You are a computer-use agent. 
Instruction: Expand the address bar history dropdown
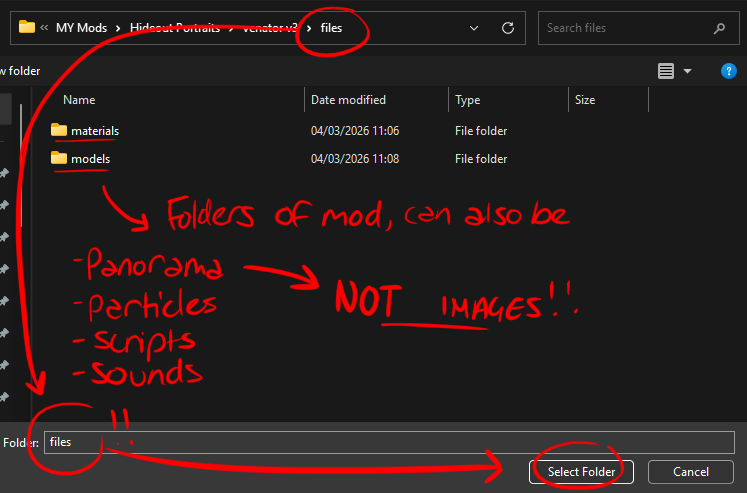(474, 28)
